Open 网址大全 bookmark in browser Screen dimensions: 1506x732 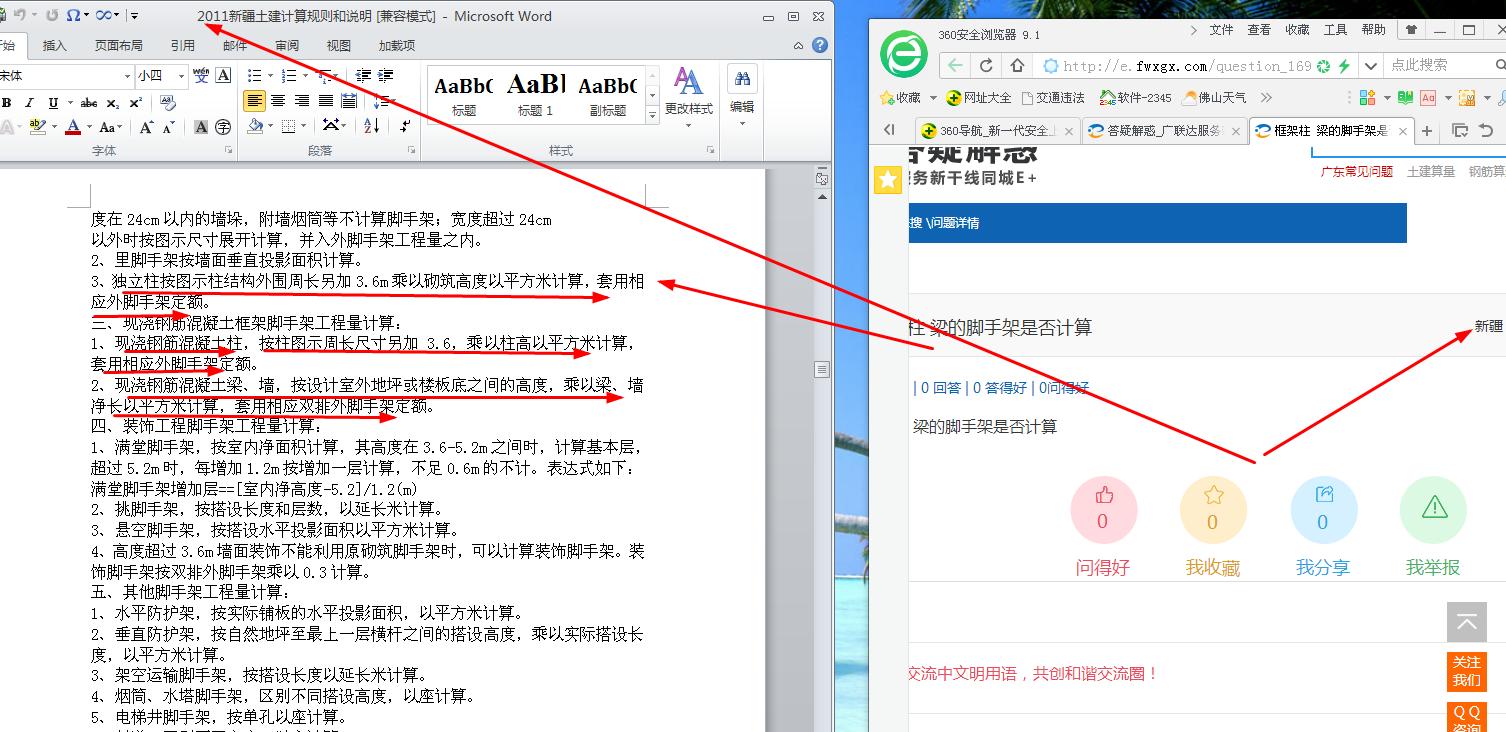click(x=979, y=98)
